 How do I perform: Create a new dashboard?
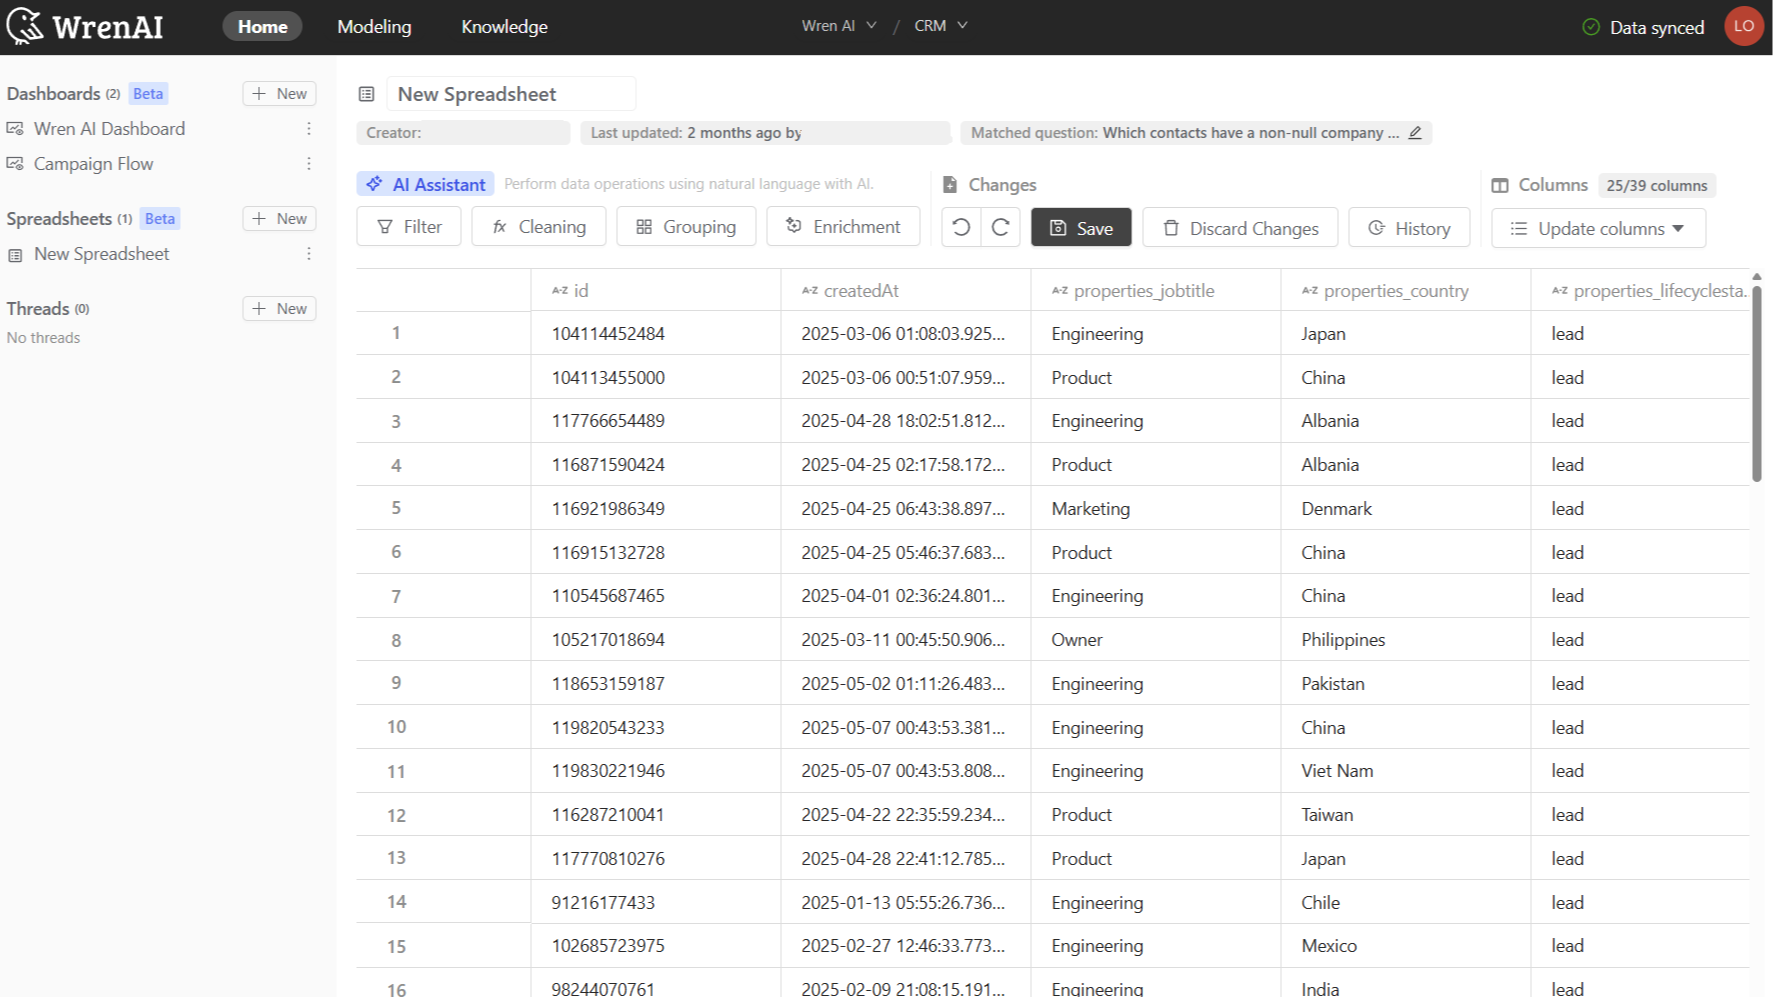(279, 94)
